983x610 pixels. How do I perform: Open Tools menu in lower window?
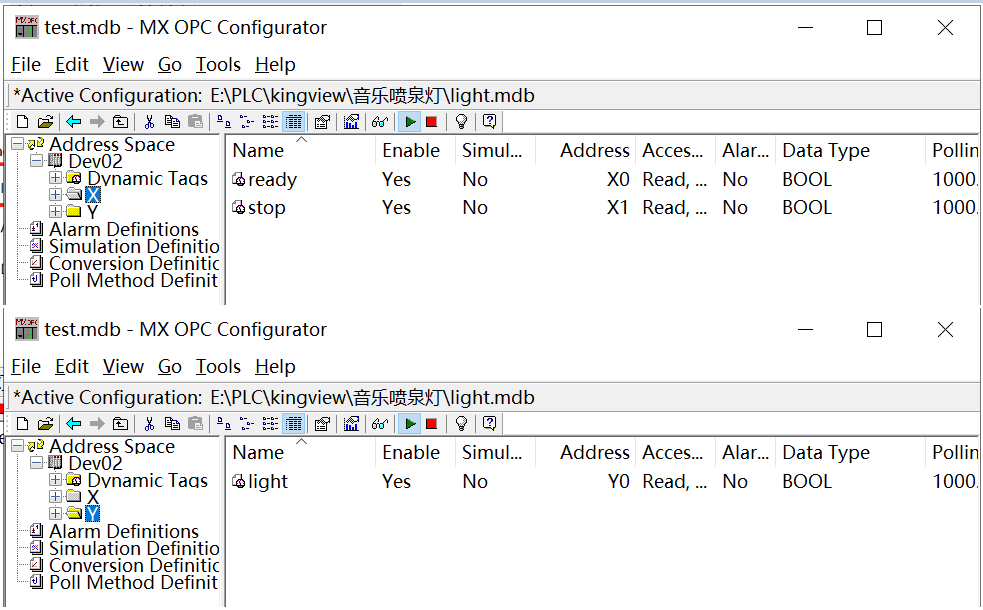click(x=218, y=367)
